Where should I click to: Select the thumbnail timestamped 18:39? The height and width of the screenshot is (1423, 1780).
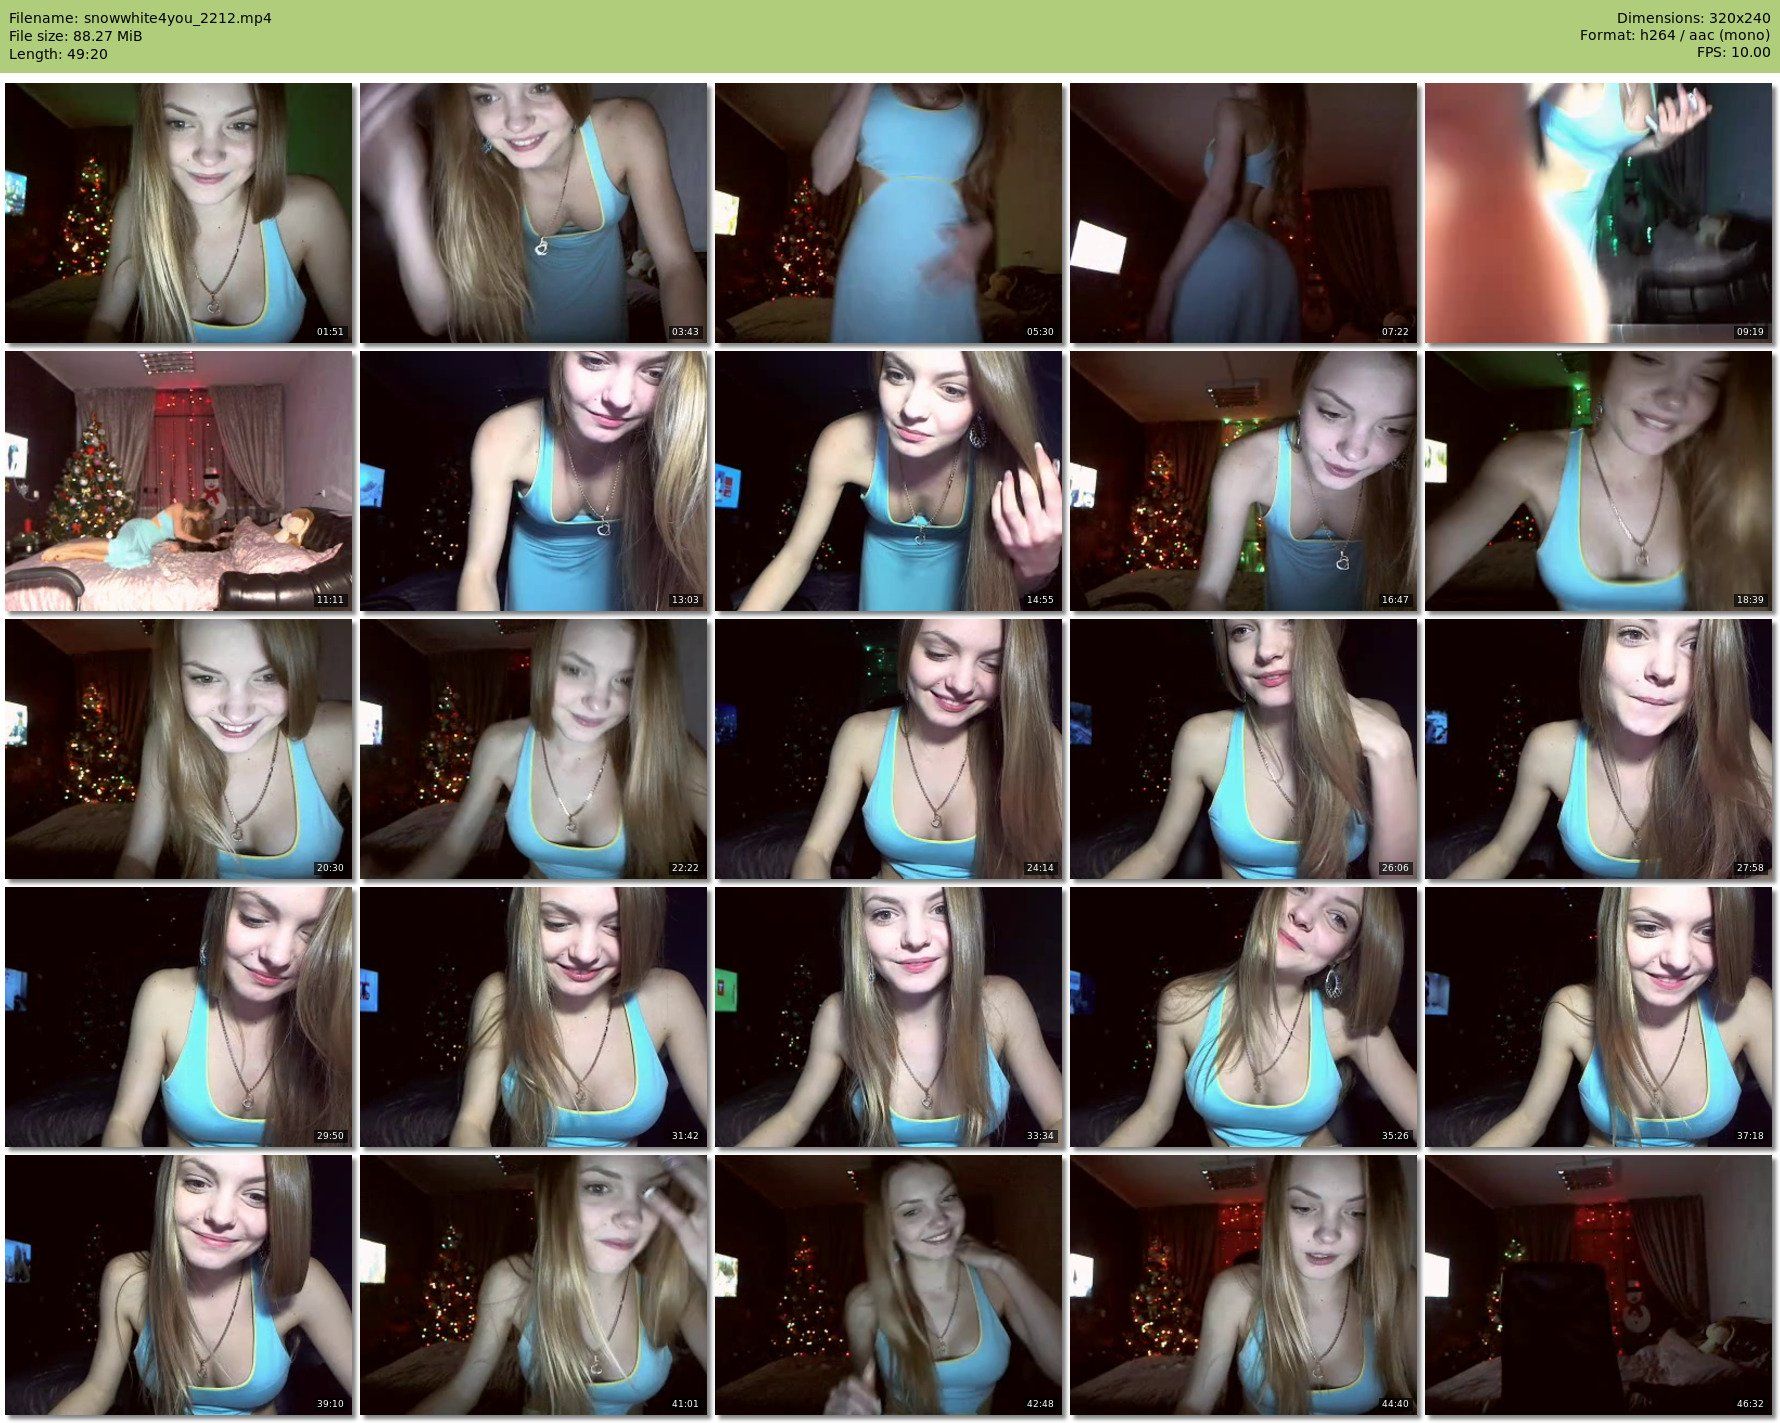1598,481
